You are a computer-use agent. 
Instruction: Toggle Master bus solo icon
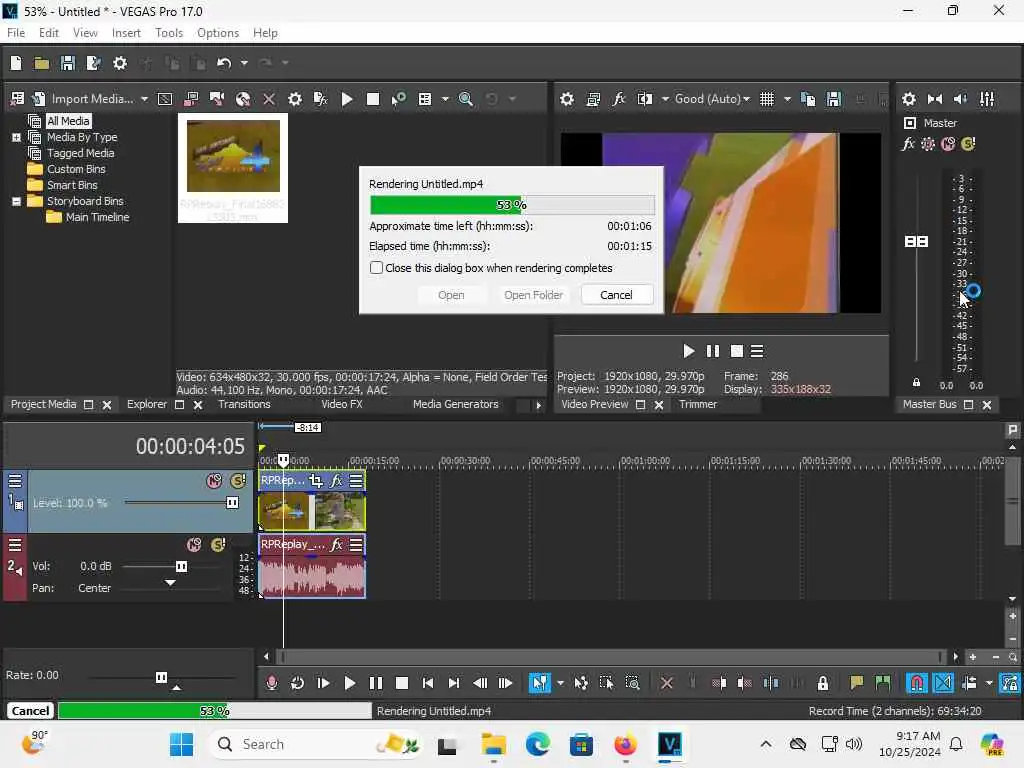point(968,144)
